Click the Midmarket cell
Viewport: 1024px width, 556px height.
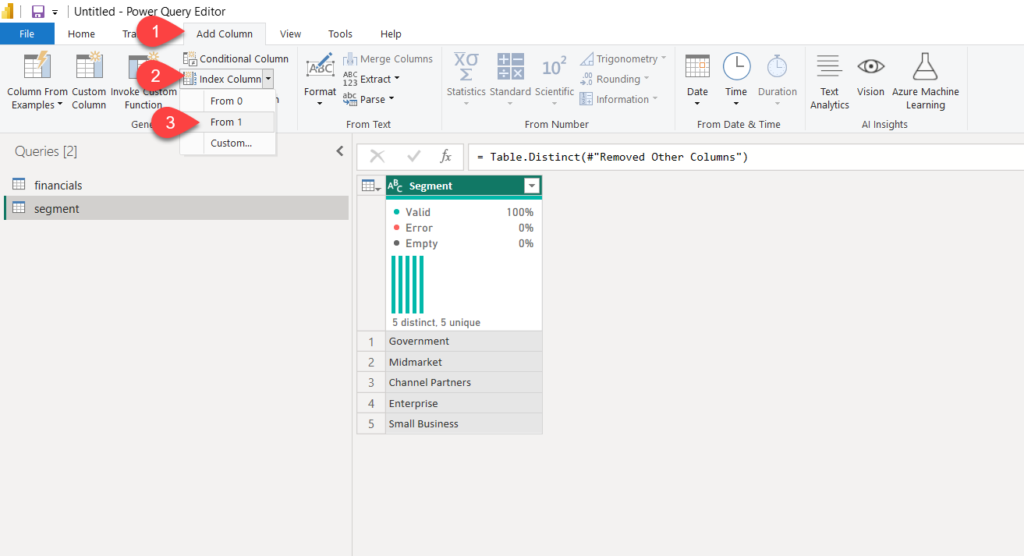[464, 362]
